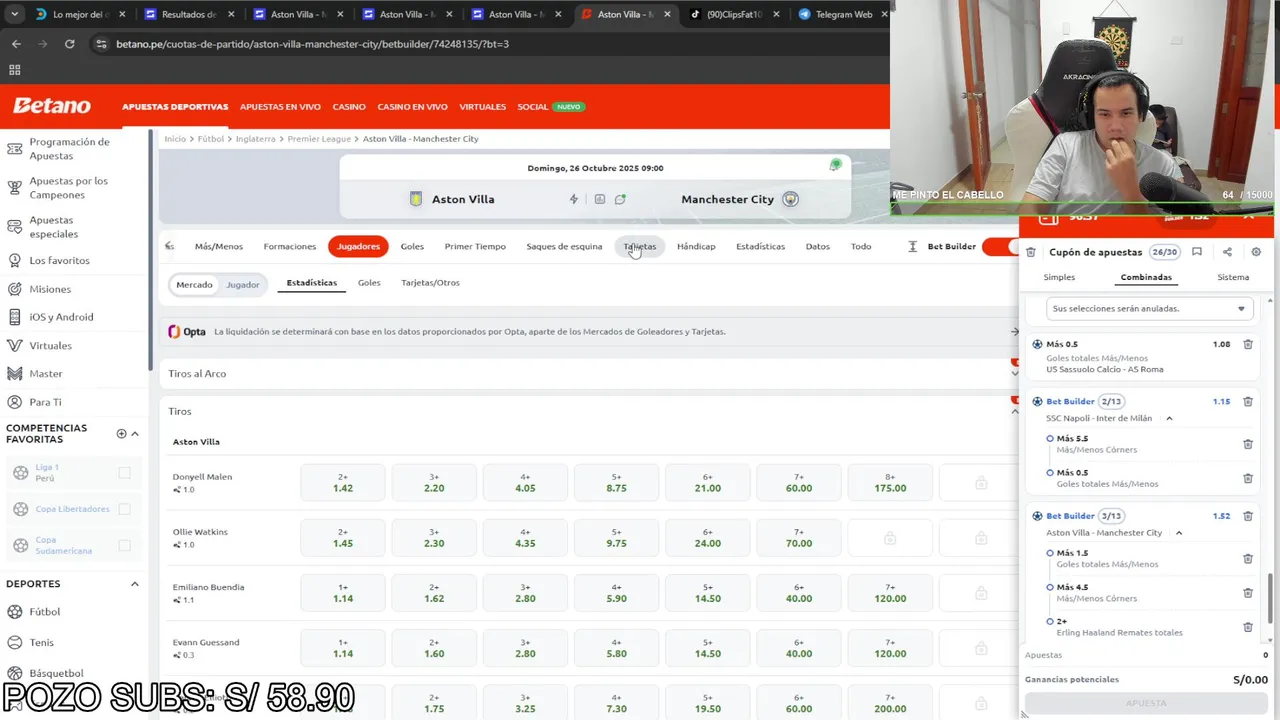
Task: Open Programación de Apuestas sidebar icon
Action: [14, 149]
